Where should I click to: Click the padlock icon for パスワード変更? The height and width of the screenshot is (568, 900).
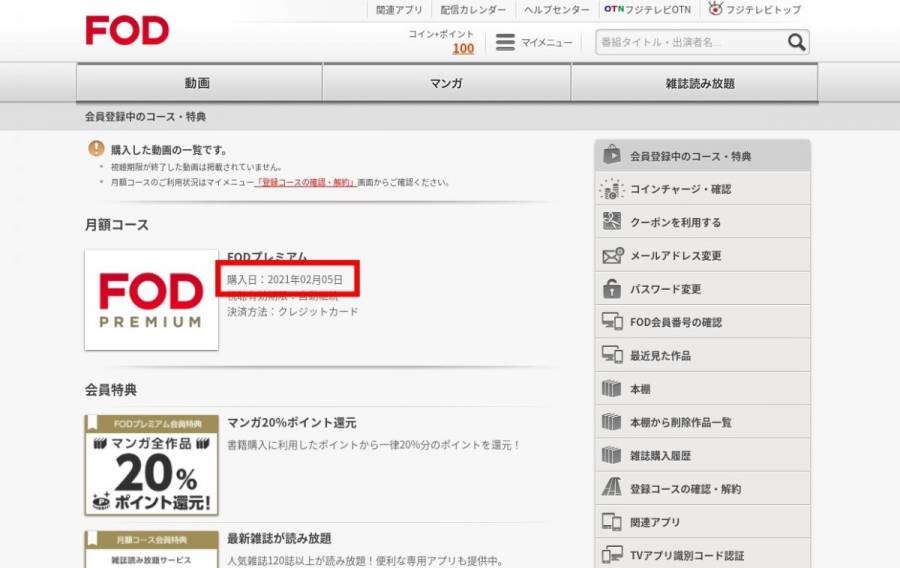(612, 288)
